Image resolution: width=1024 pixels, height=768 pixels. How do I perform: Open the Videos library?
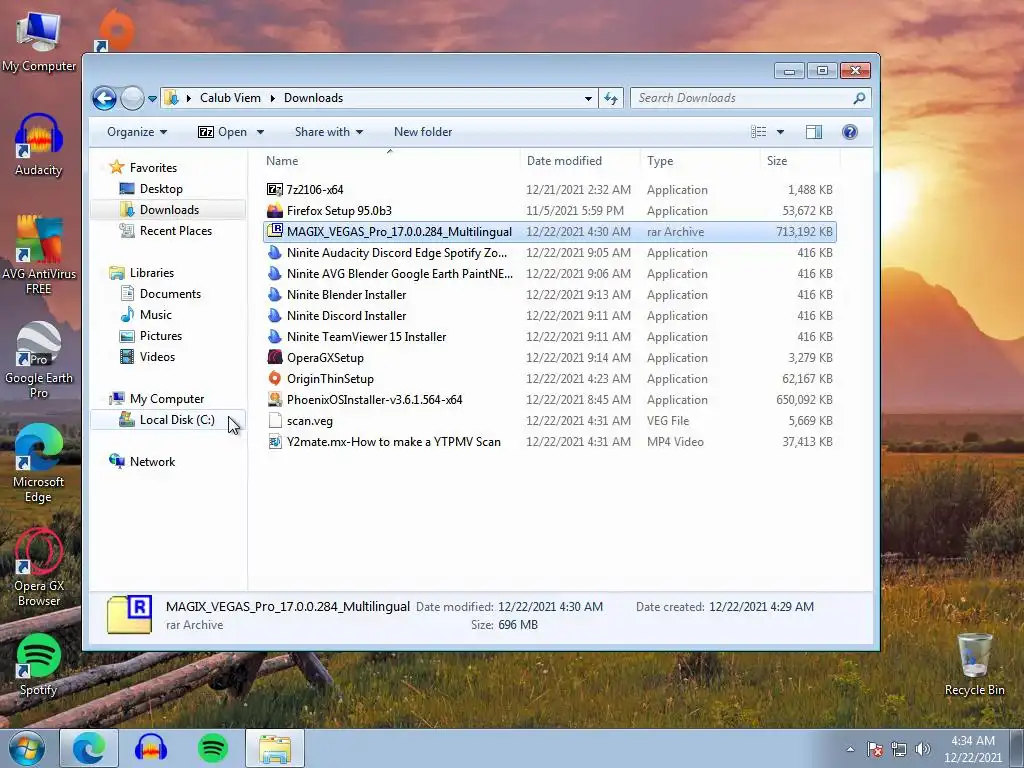157,357
